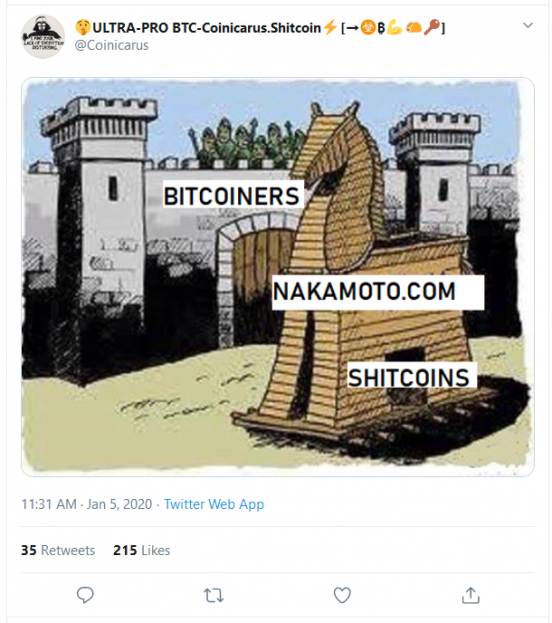Image resolution: width=552 pixels, height=623 pixels.
Task: Open the Twitter Web App link
Action: (x=214, y=504)
